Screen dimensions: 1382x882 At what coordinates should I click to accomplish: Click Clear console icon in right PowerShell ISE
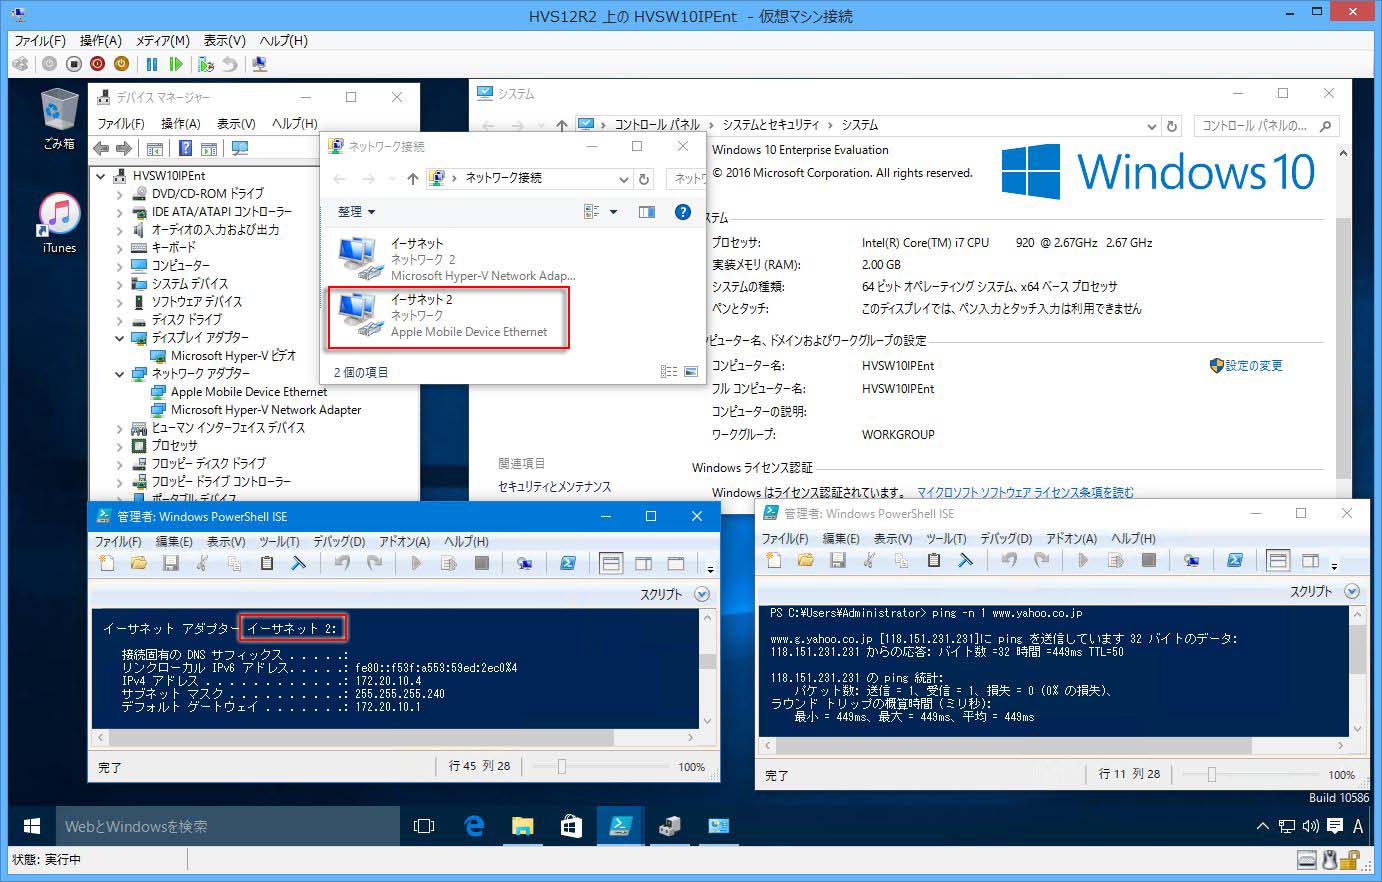pos(965,561)
